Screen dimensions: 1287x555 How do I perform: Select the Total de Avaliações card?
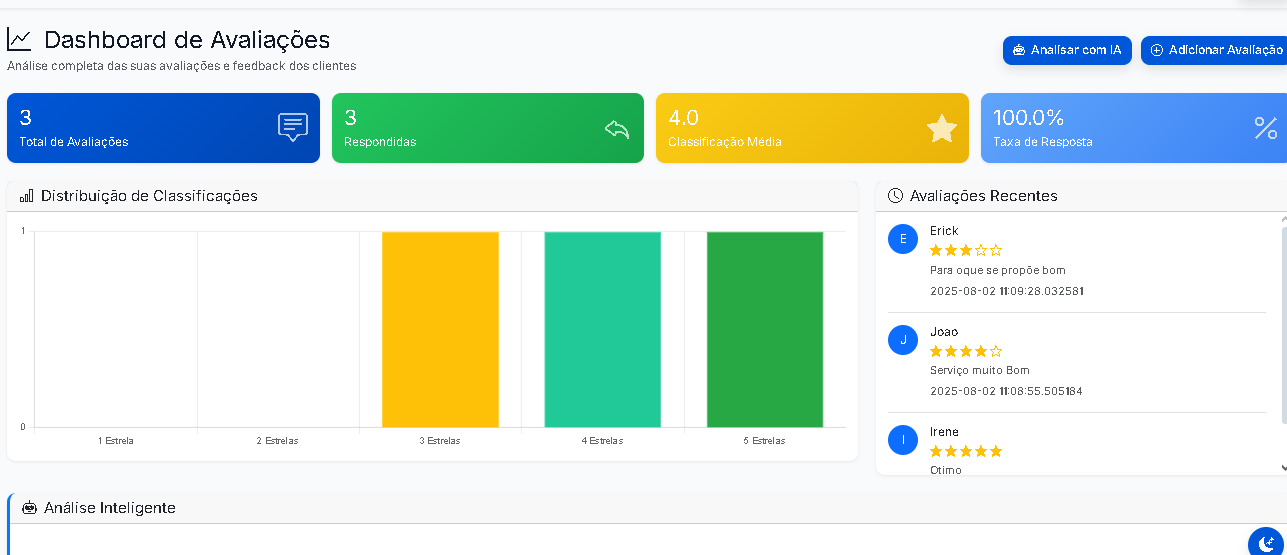[163, 128]
